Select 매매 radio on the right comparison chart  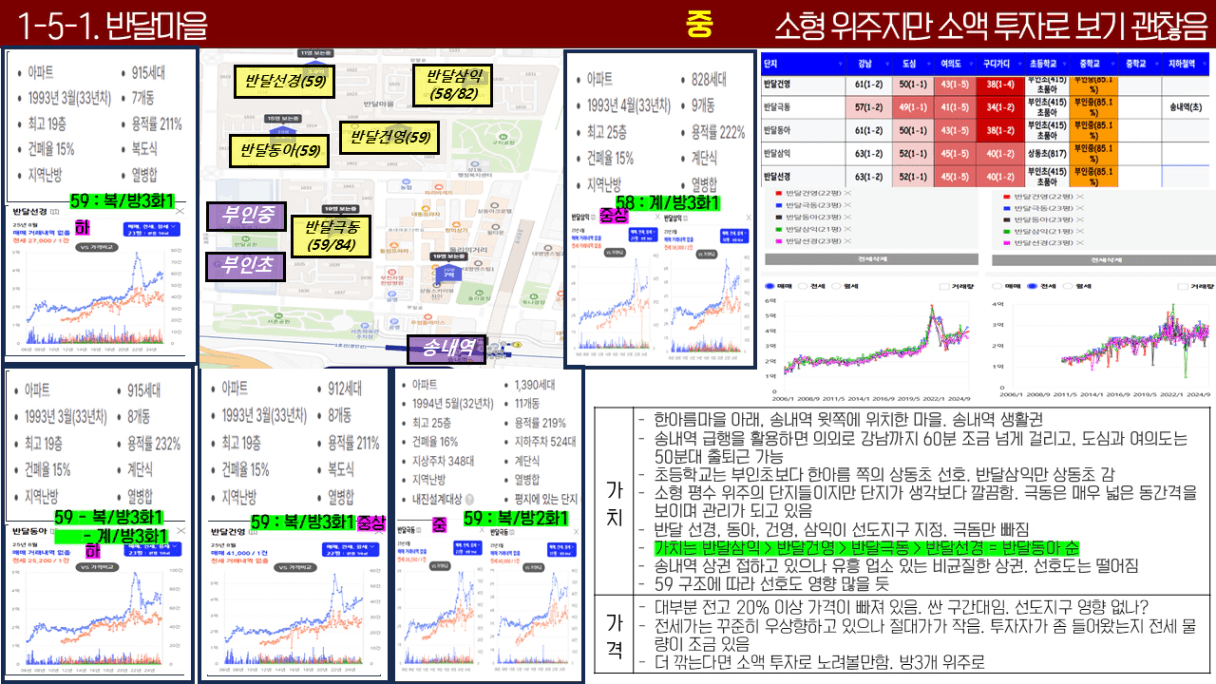(999, 286)
